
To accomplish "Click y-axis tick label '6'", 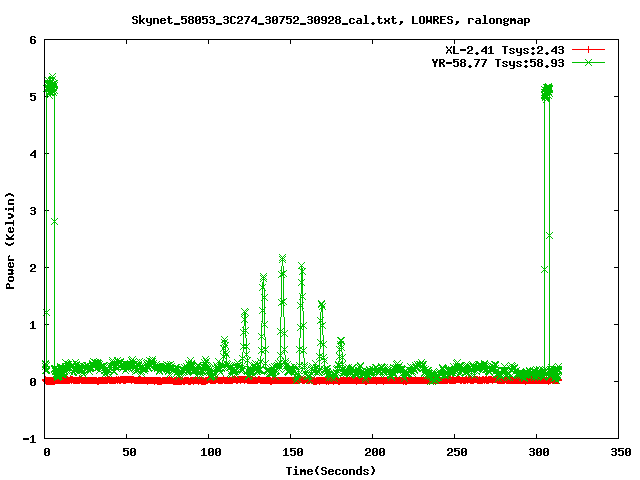I will pyautogui.click(x=33, y=40).
